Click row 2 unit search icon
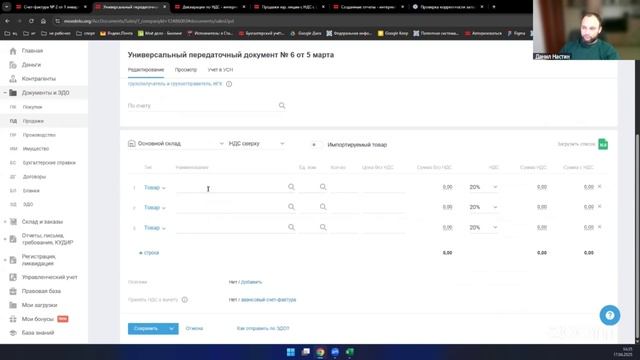The height and width of the screenshot is (360, 640). click(323, 207)
